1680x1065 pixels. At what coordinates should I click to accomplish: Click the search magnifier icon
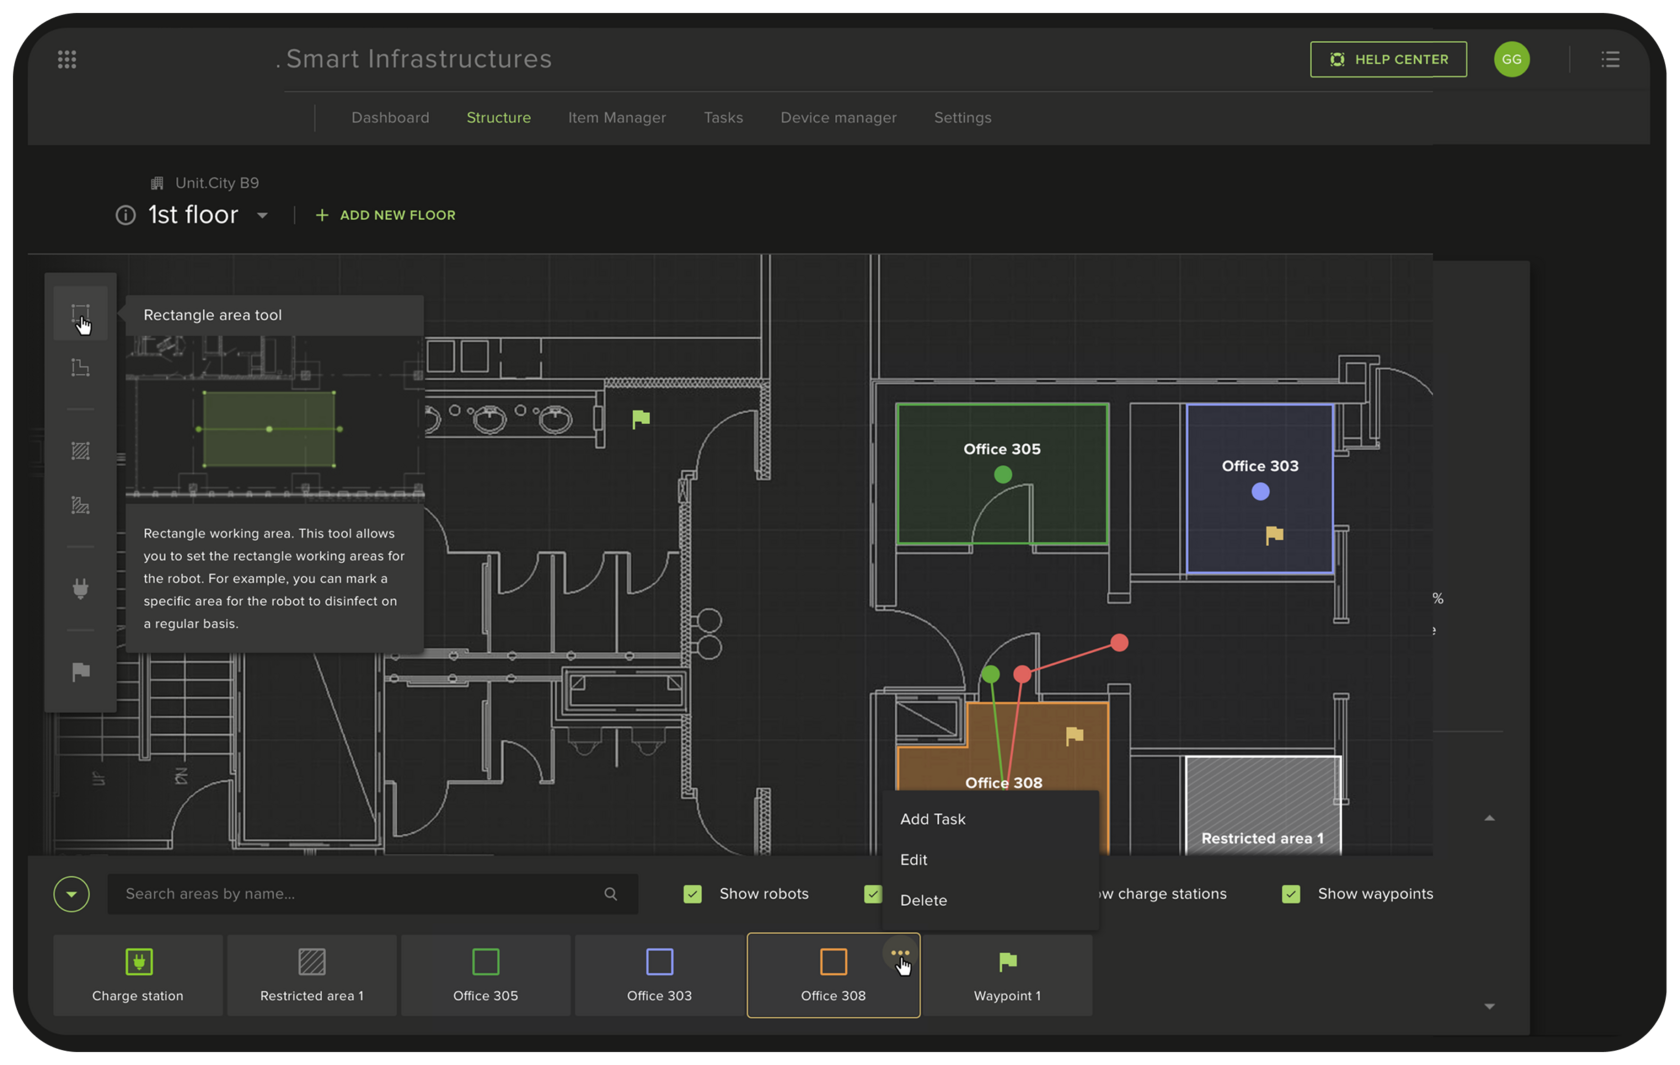point(611,894)
